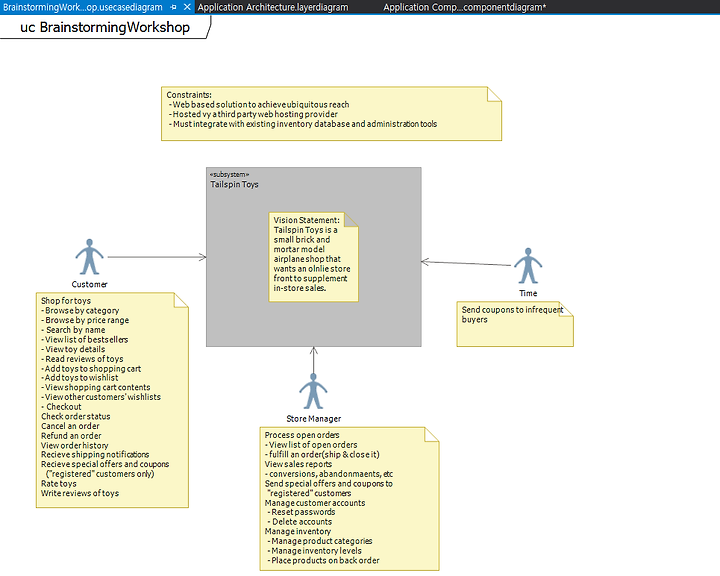Click '- Checkout' line in Customer note

click(62, 407)
